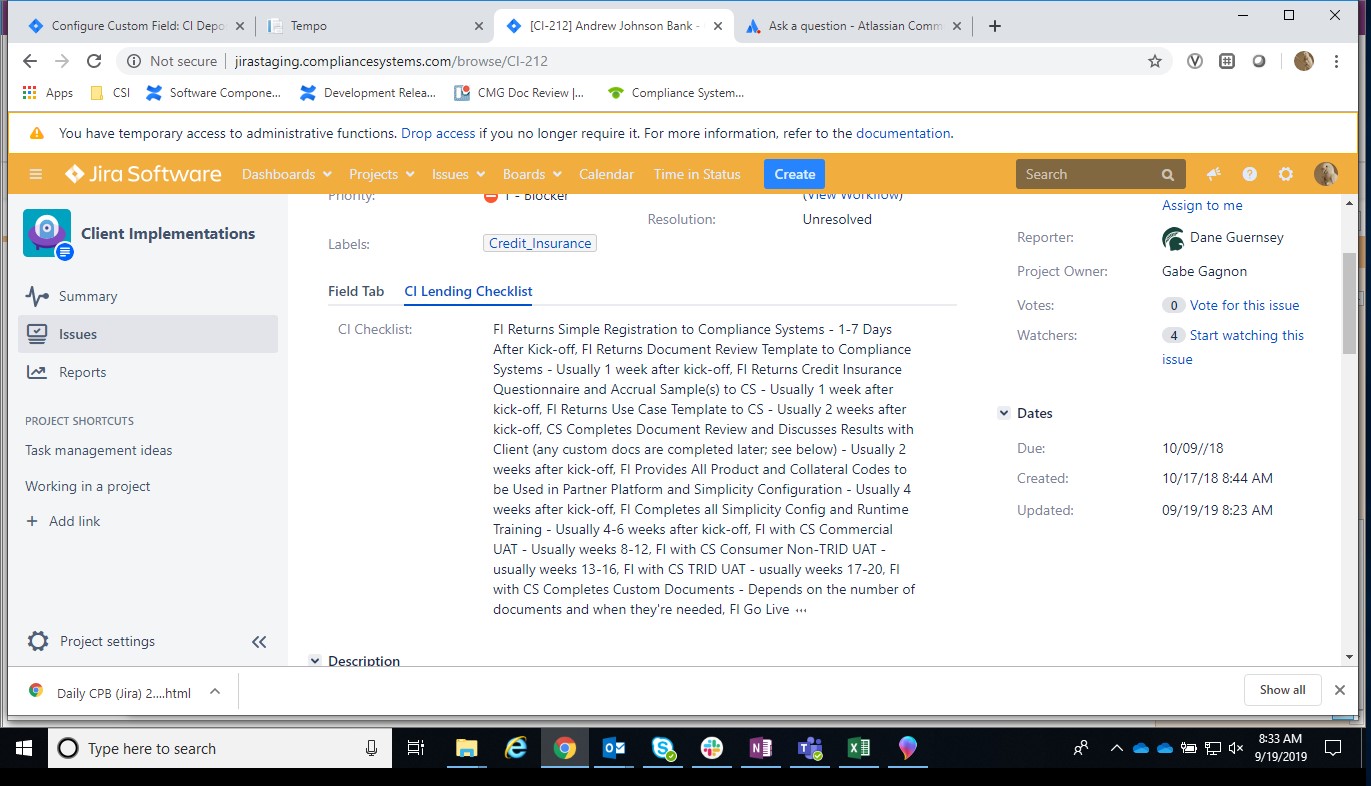This screenshot has width=1371, height=786.
Task: Select the CI Lending Checklist tab
Action: (x=468, y=291)
